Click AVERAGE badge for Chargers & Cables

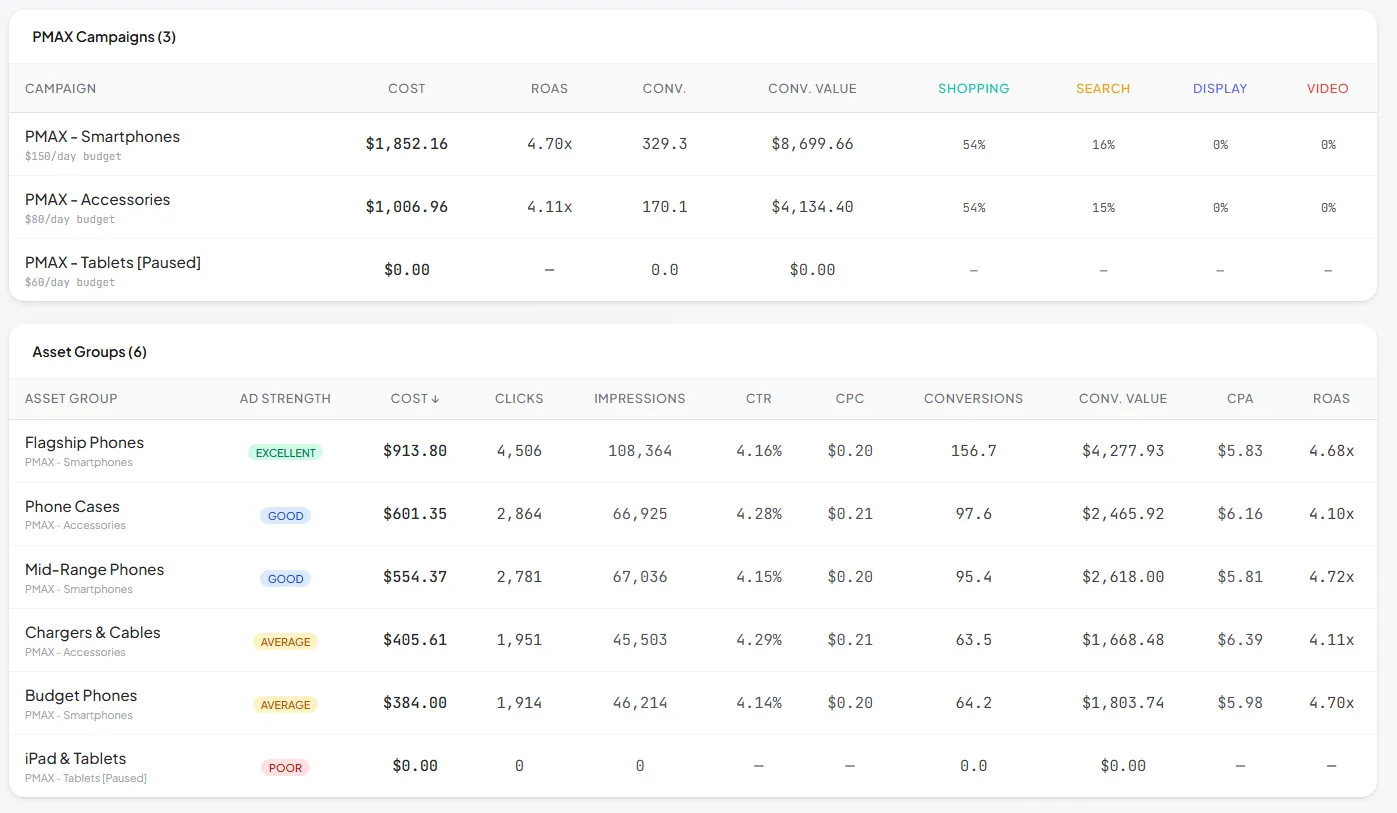[285, 642]
